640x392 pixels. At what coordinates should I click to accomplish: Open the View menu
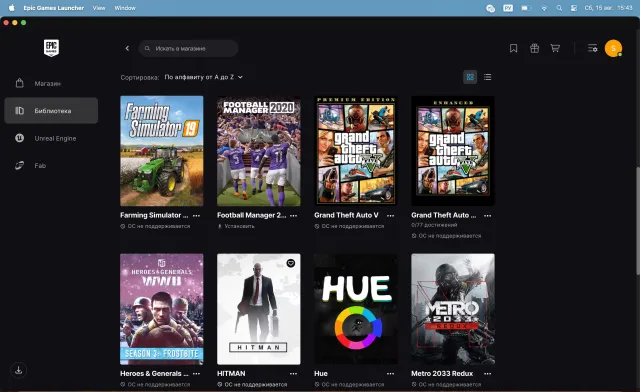coord(99,8)
